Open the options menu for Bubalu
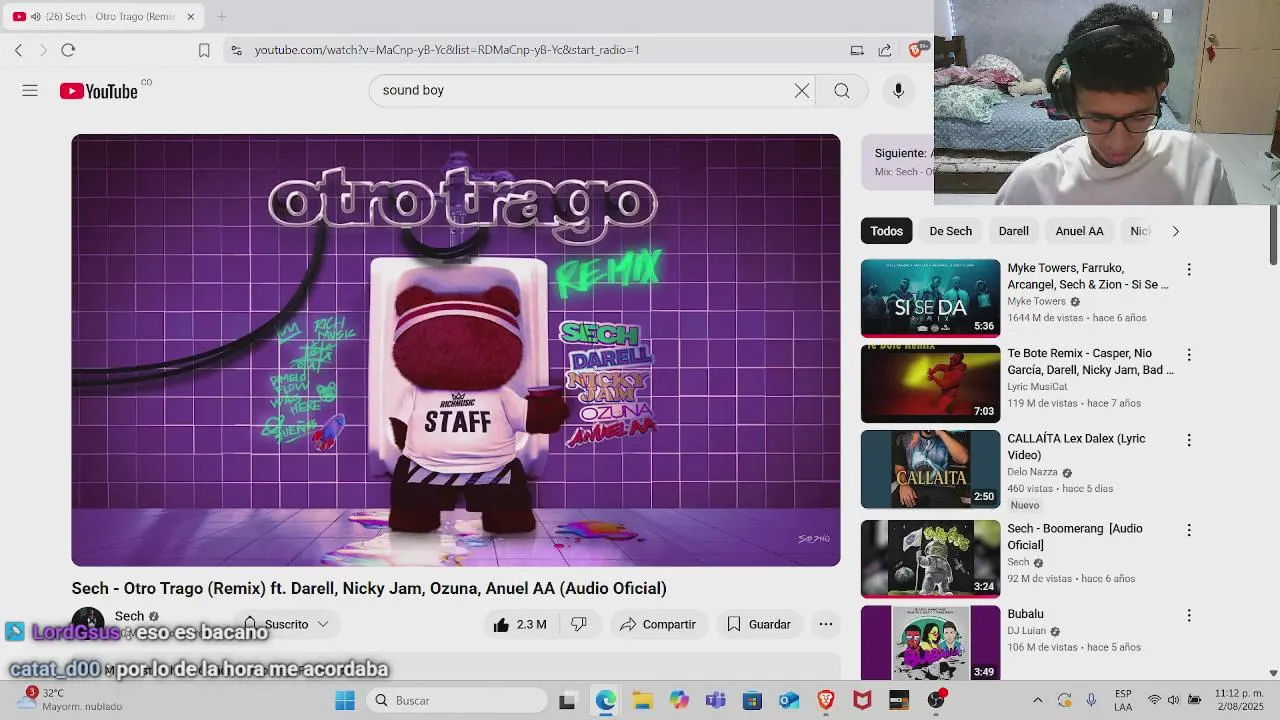Screen dimensions: 1280x720 point(1189,616)
